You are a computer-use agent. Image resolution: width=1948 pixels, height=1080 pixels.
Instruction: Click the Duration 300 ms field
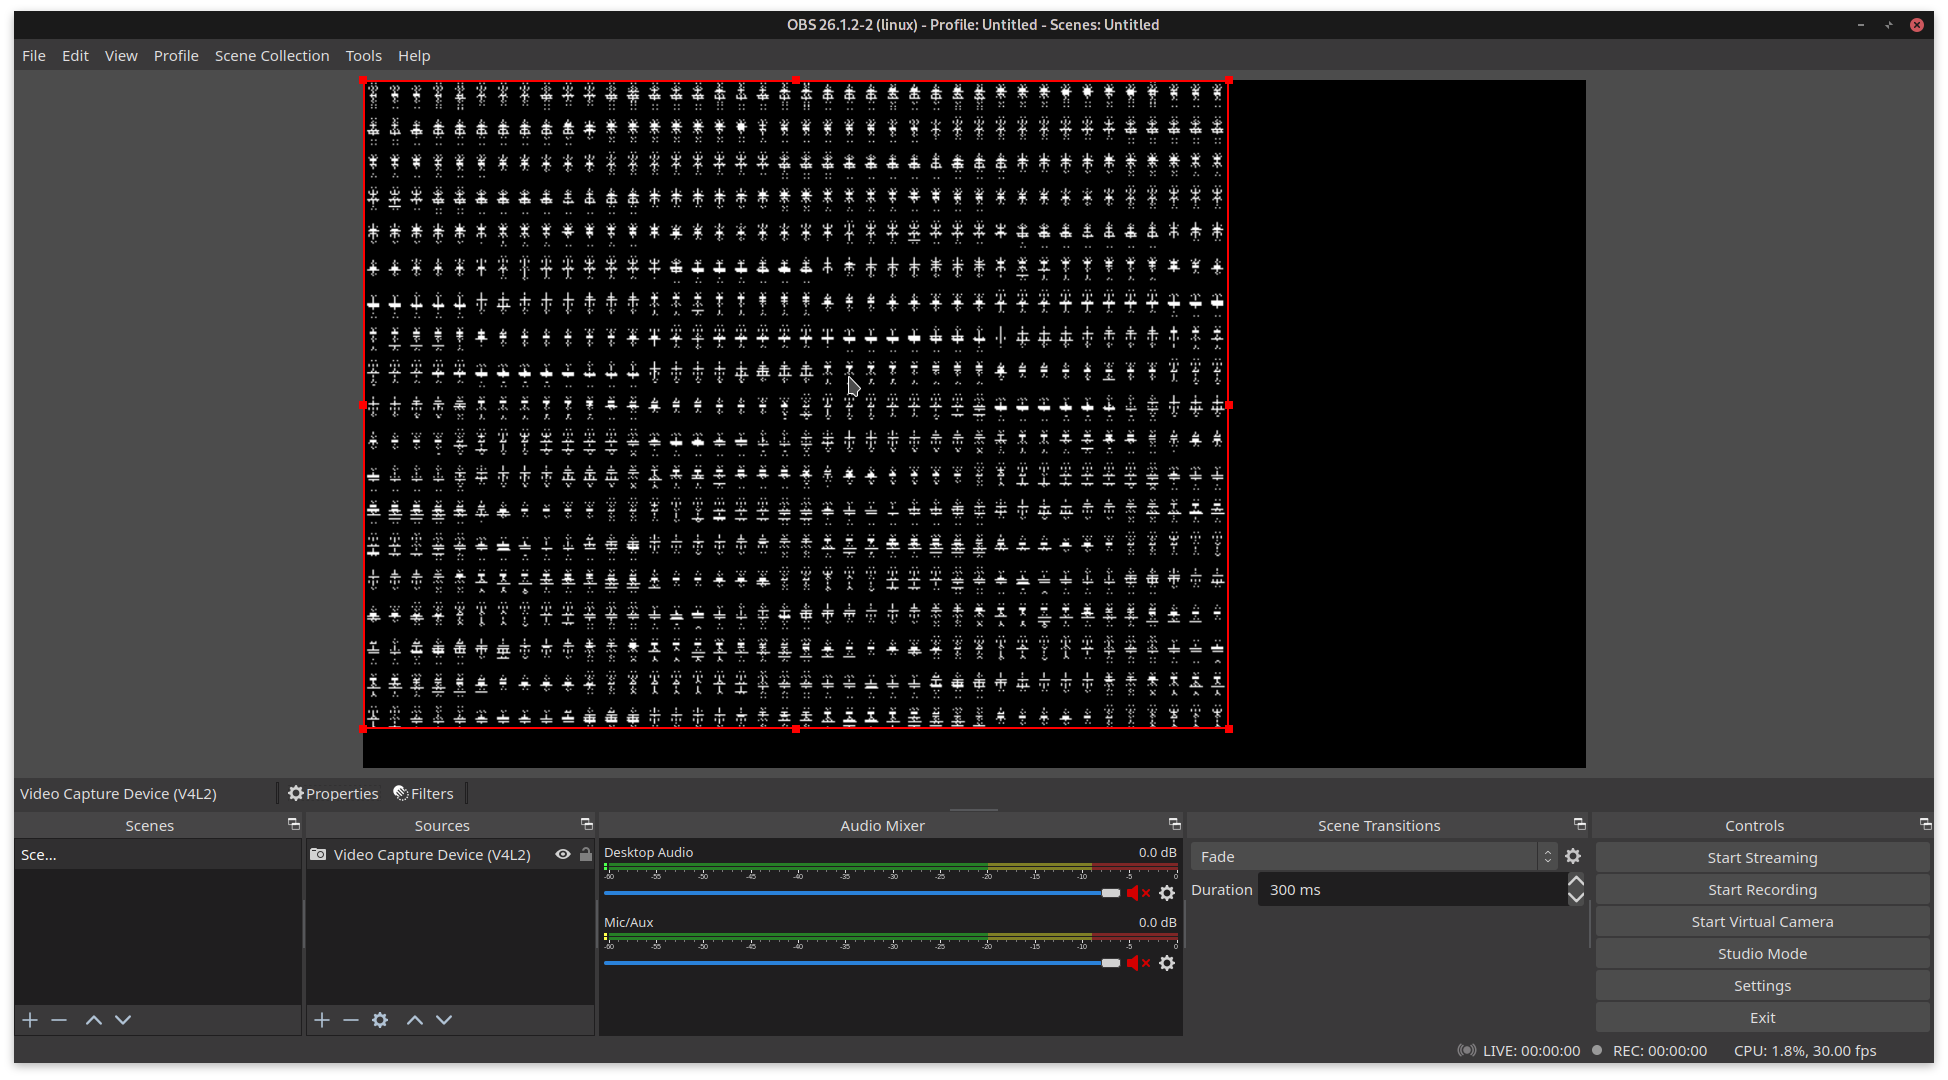click(x=1412, y=890)
